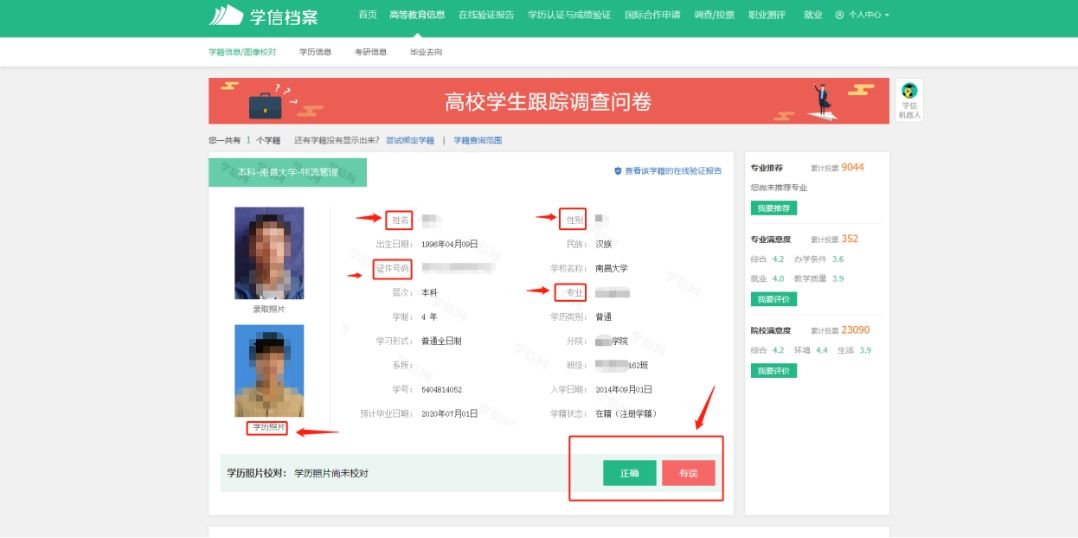Open the 首页 menu item
This screenshot has width=1078, height=538.
[368, 15]
